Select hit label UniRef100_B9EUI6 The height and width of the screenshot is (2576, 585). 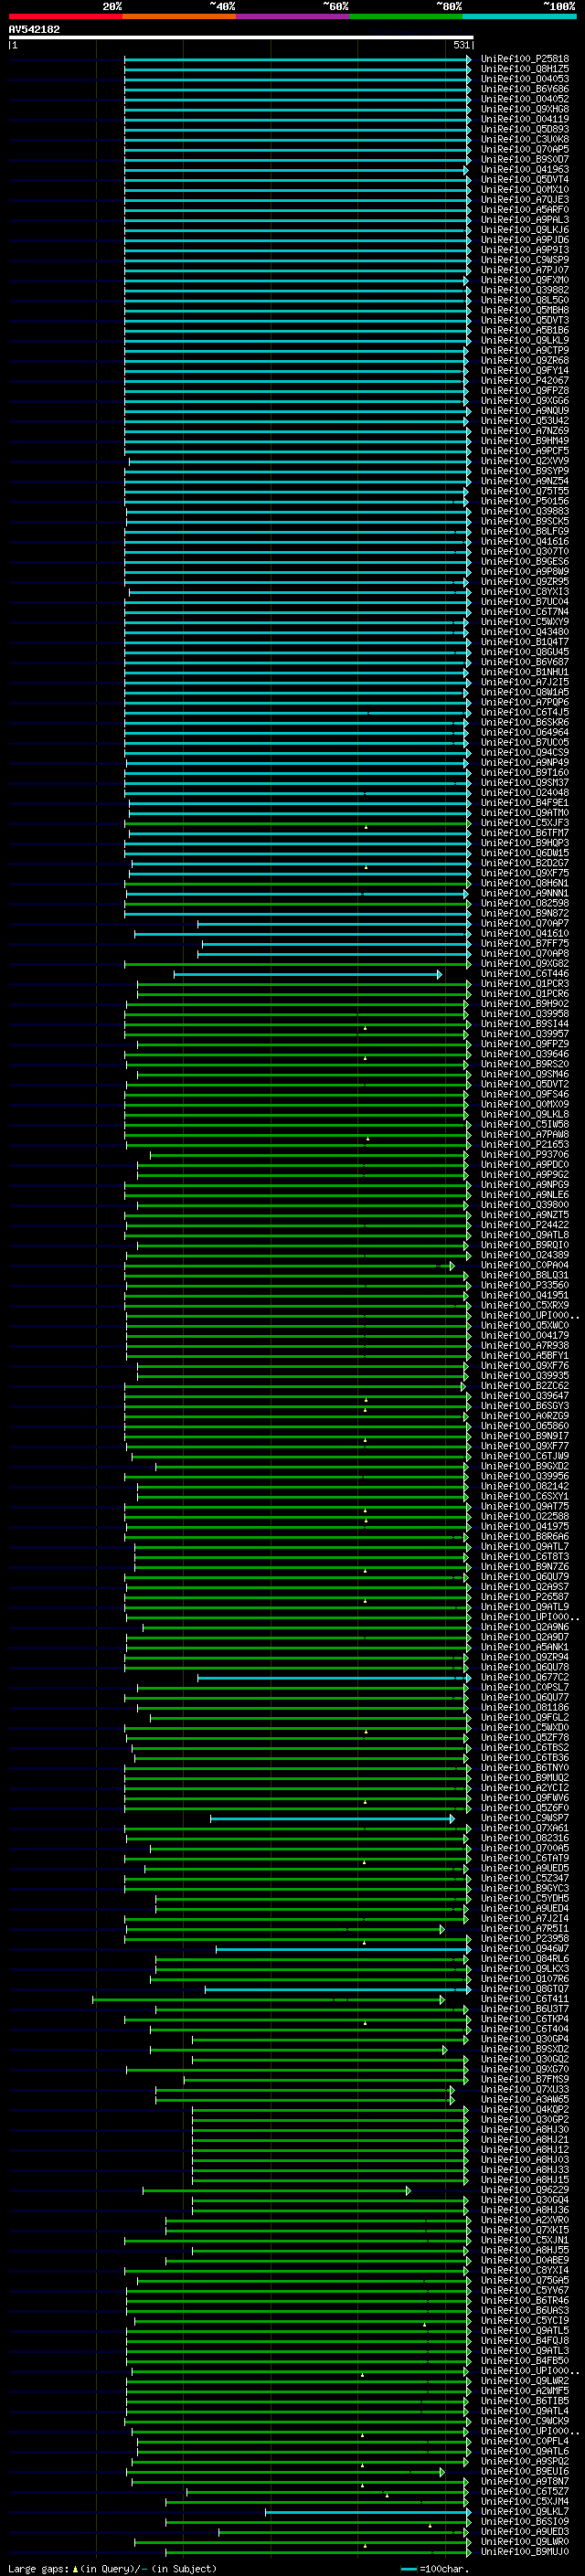pyautogui.click(x=525, y=2472)
